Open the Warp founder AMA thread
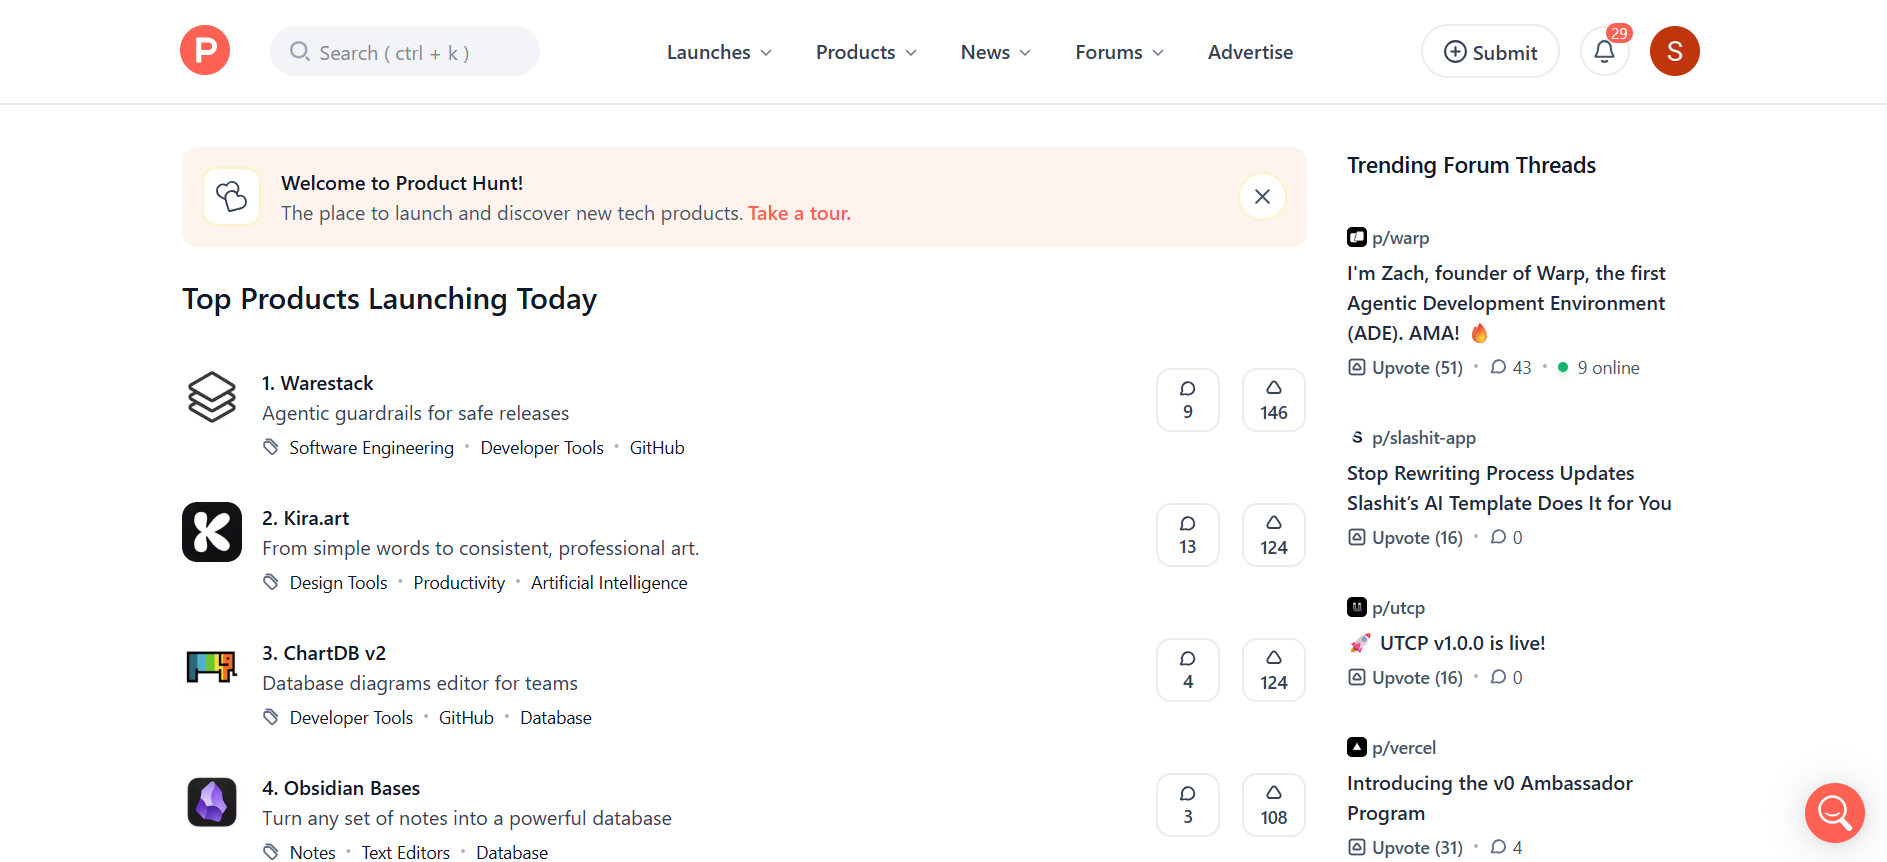The height and width of the screenshot is (862, 1887). coord(1506,303)
